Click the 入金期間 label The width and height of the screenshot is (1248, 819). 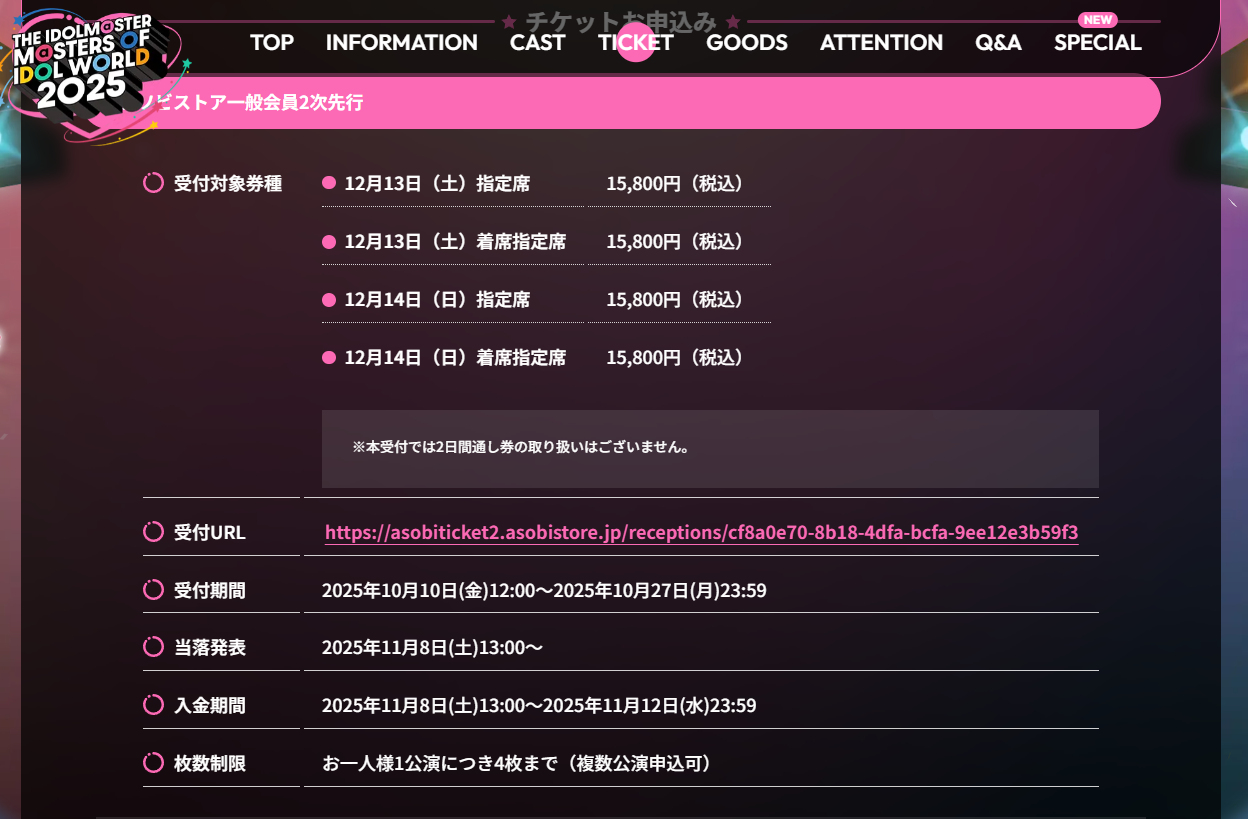(210, 705)
